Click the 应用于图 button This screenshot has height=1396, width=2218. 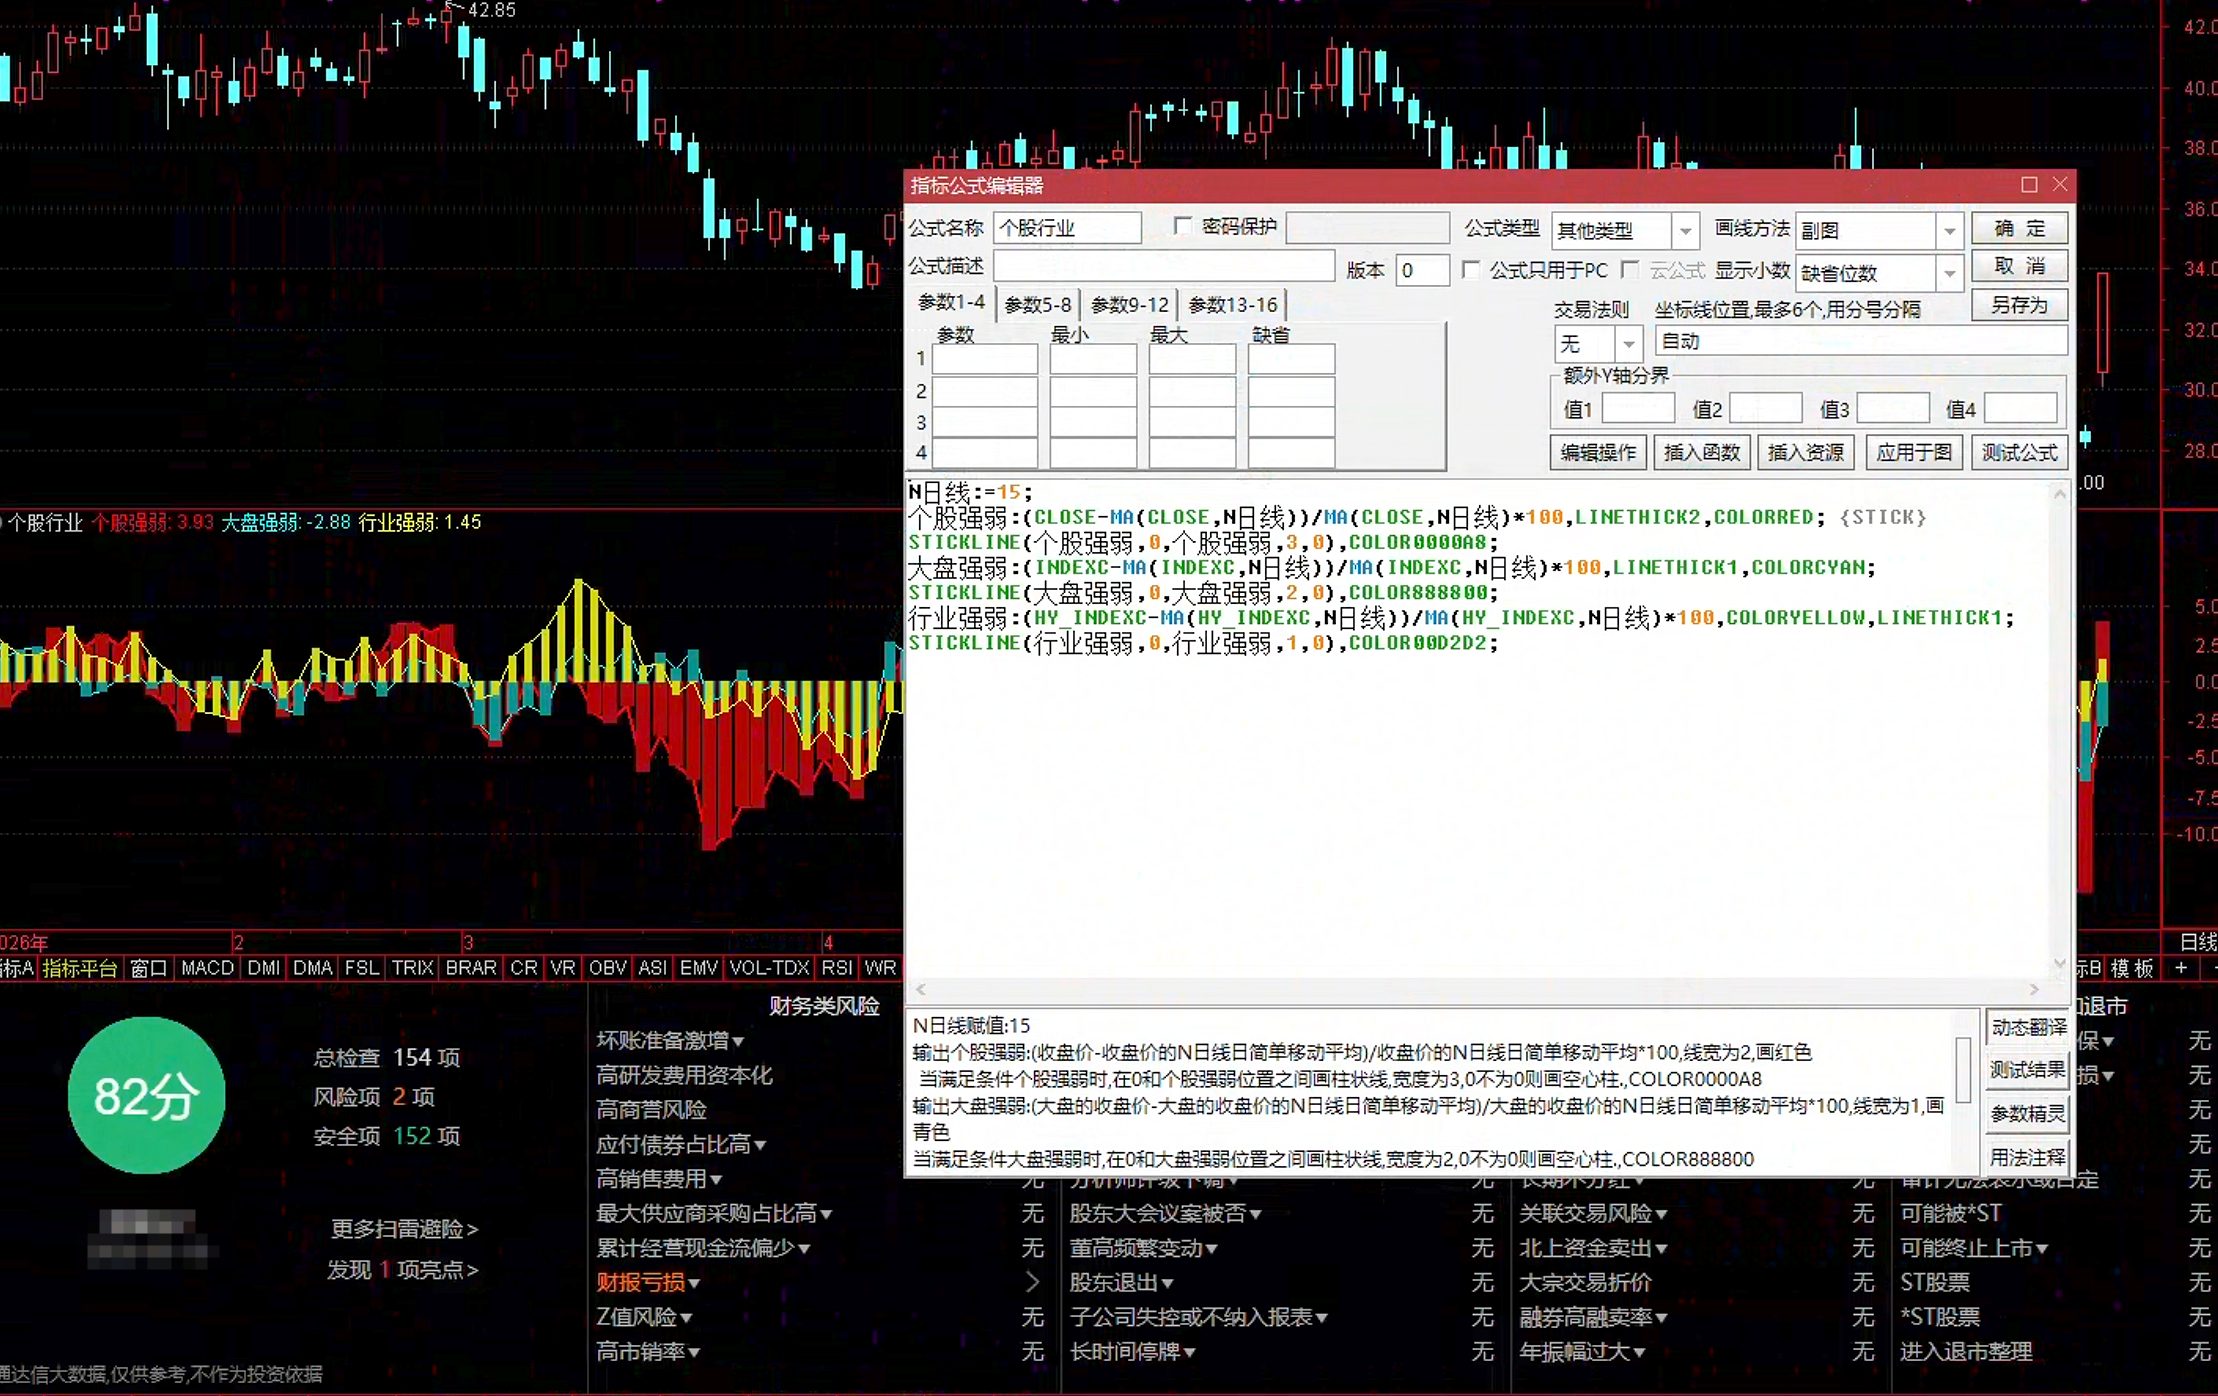pos(1913,452)
